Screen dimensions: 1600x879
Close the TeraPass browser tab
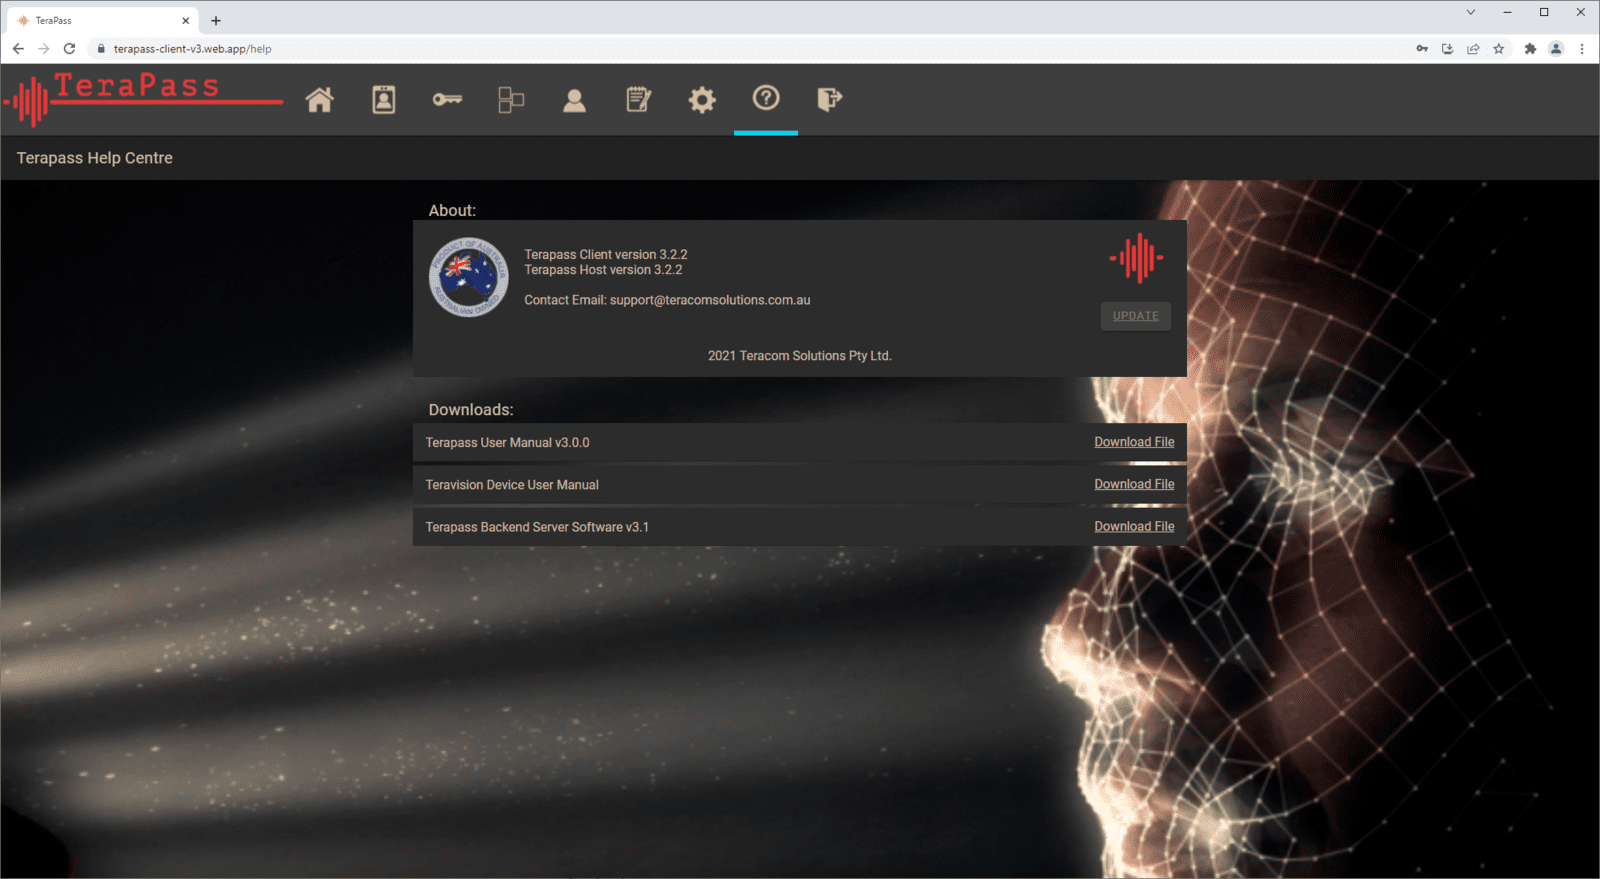(185, 20)
